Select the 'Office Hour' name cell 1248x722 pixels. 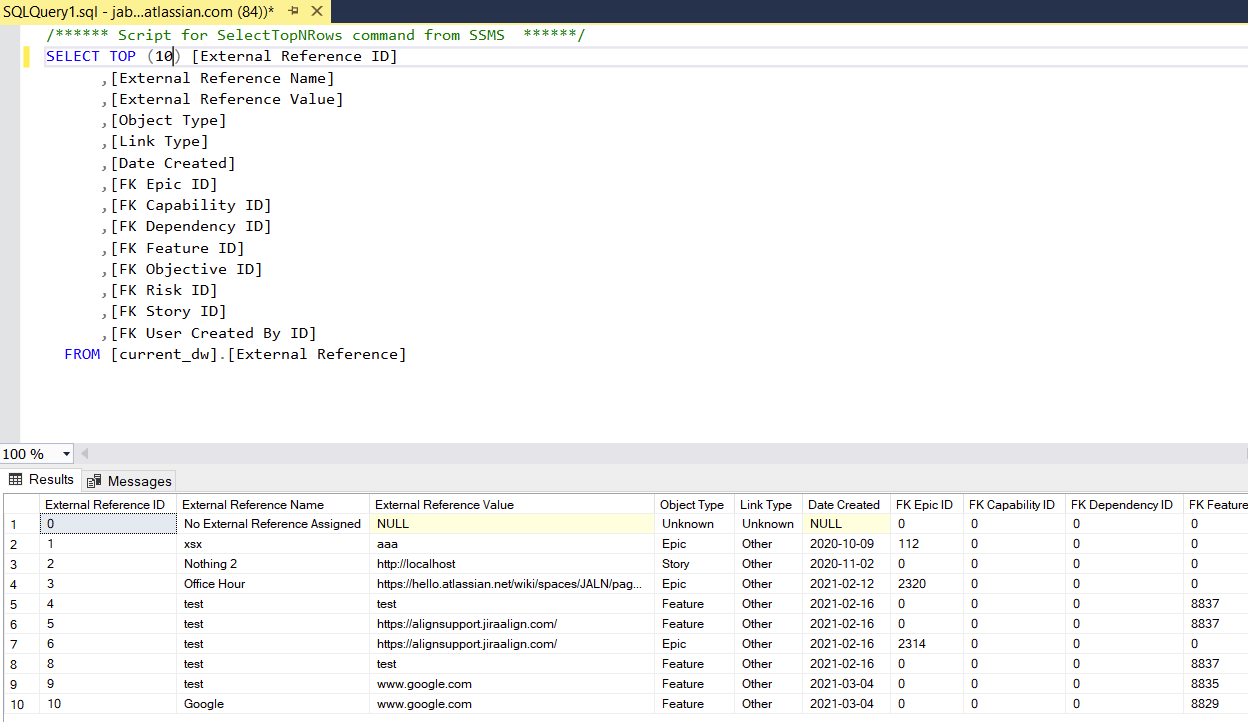pyautogui.click(x=273, y=584)
